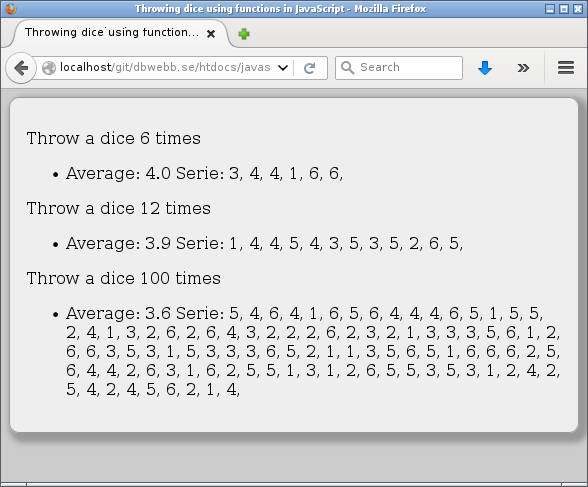Reload the current page

pyautogui.click(x=309, y=68)
